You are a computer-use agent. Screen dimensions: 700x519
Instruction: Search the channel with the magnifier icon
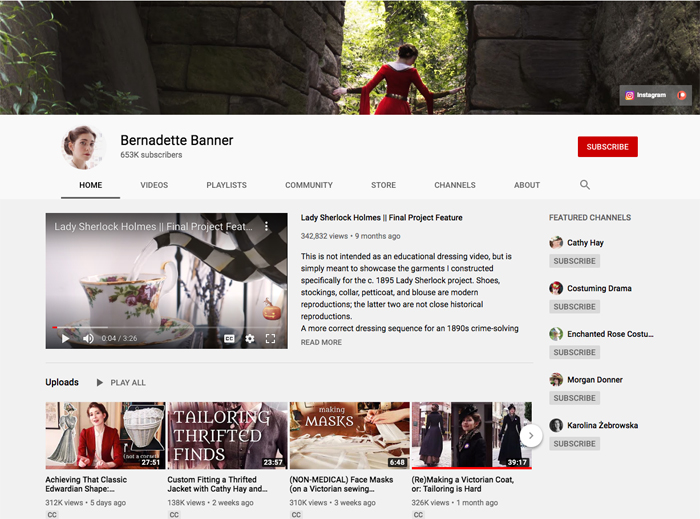point(585,185)
